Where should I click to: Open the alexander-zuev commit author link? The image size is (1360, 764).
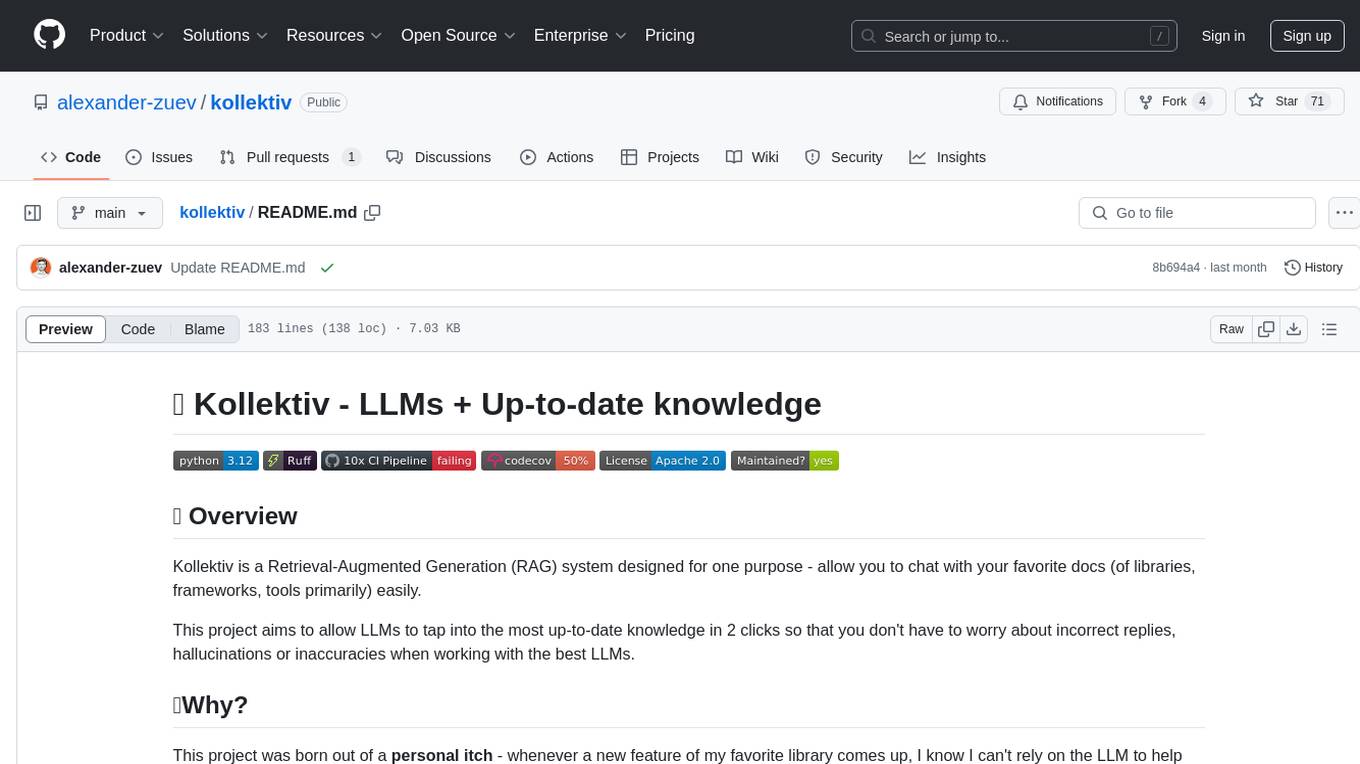[x=111, y=267]
